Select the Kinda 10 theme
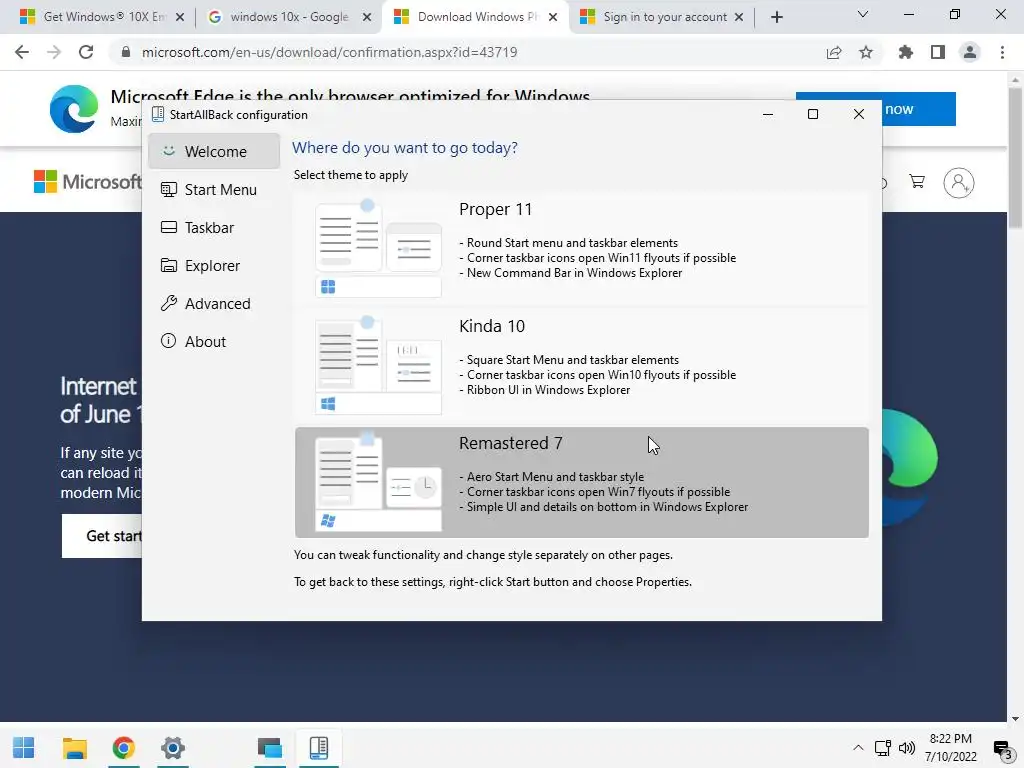The width and height of the screenshot is (1024, 768). click(x=581, y=366)
